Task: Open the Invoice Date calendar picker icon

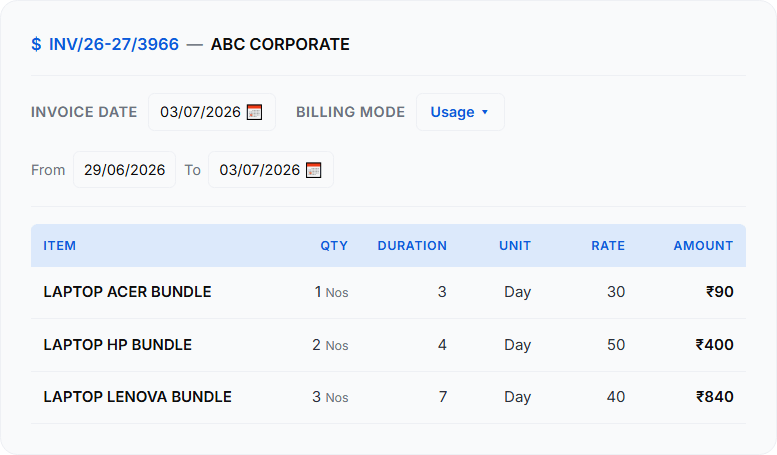Action: click(254, 112)
